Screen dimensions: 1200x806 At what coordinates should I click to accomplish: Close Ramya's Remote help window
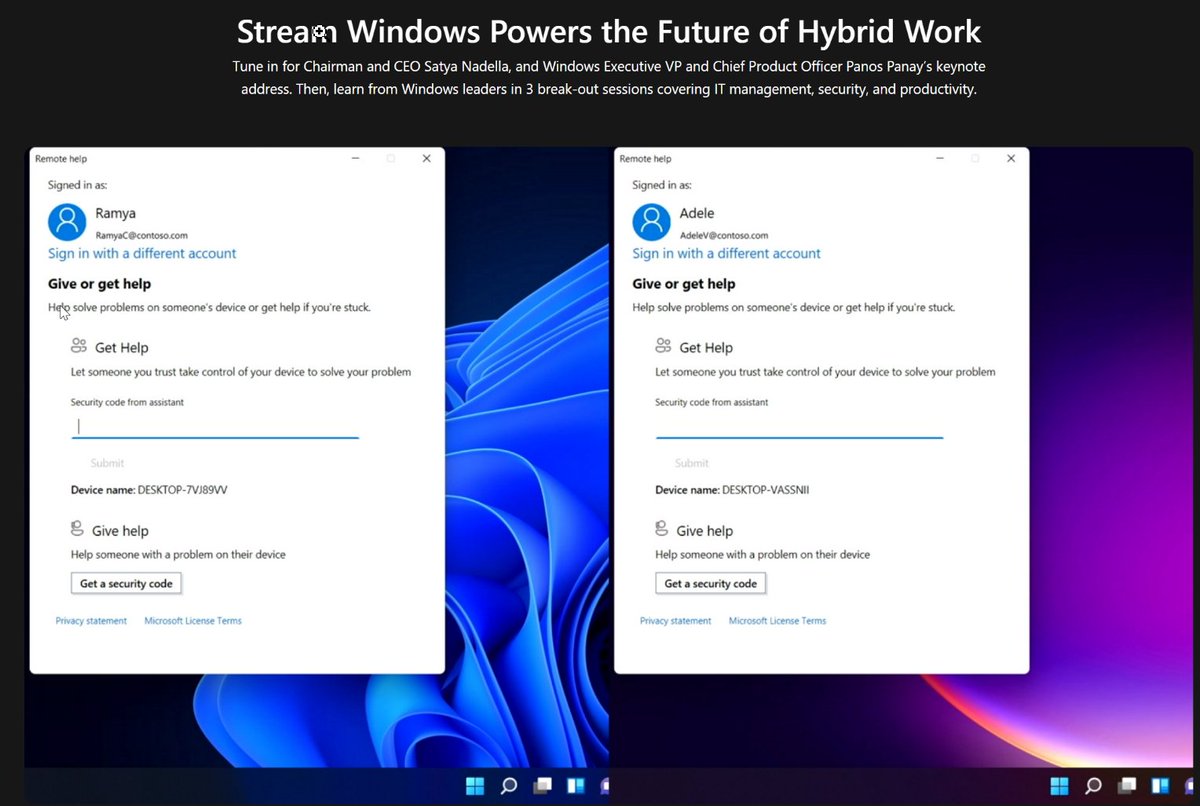[x=427, y=158]
